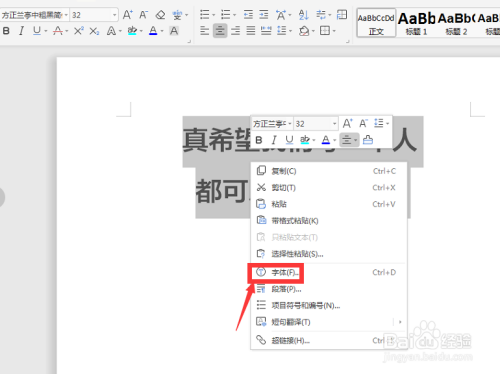Choose 带格式粘贴(K) from the context menu
Screen dimensions: 500x374
tap(329, 221)
